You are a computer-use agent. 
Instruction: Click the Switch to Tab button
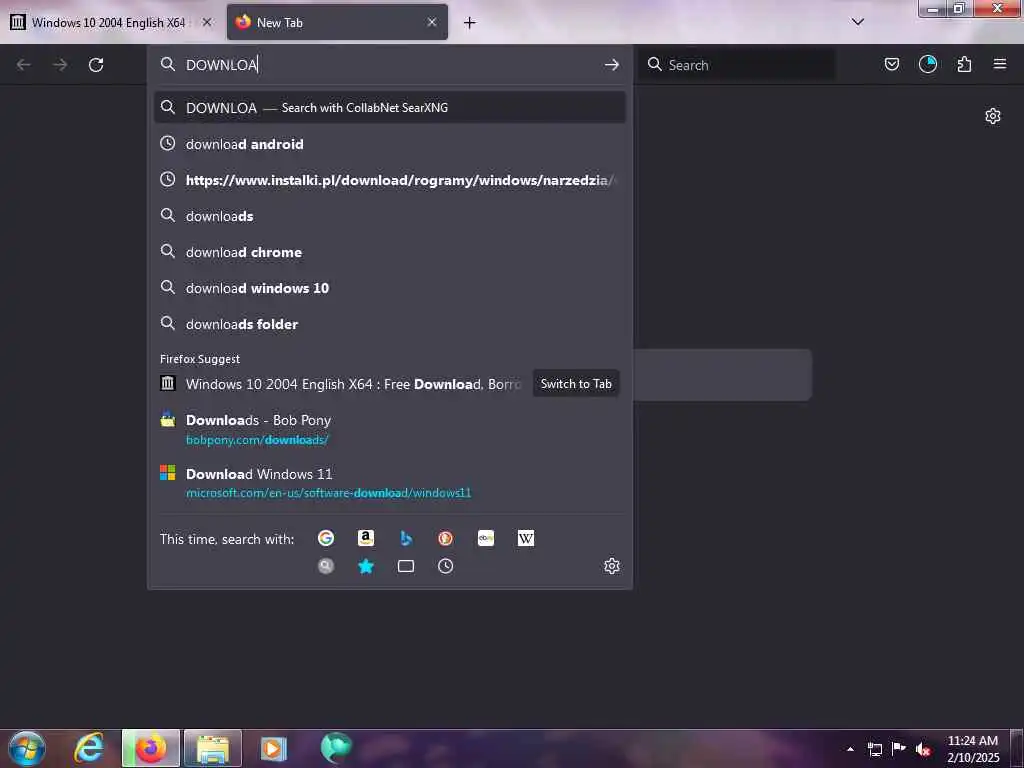pos(576,383)
